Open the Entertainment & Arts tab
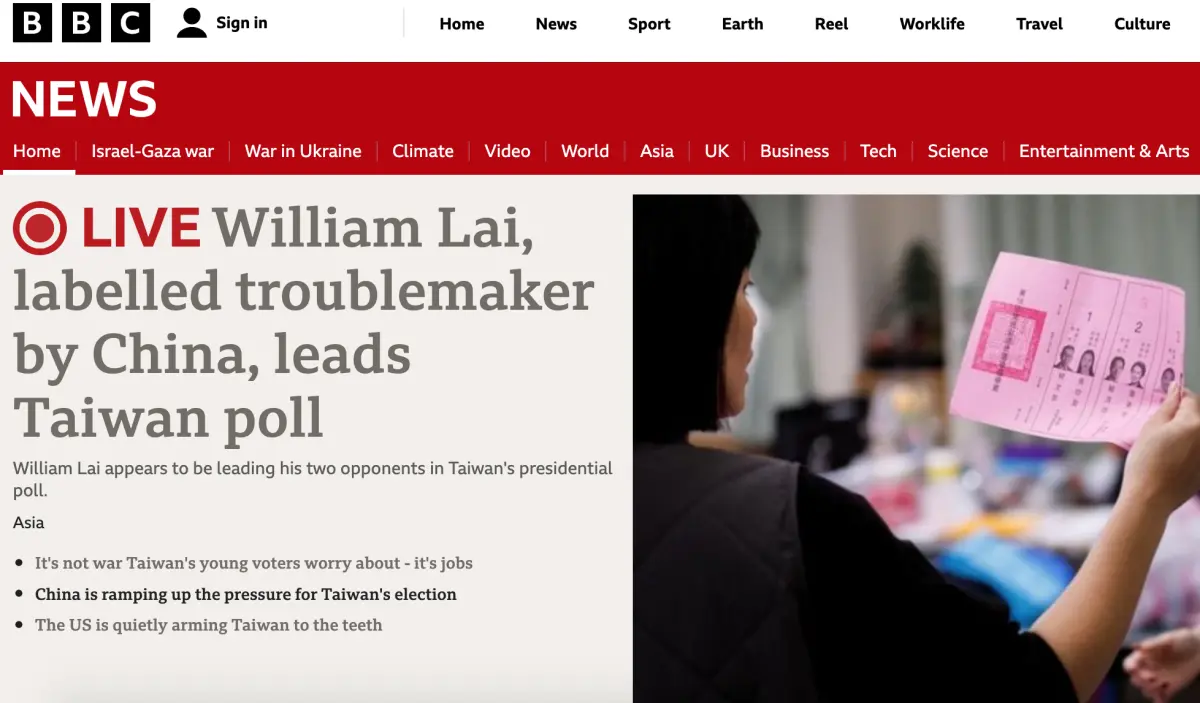This screenshot has width=1200, height=703. [1104, 151]
